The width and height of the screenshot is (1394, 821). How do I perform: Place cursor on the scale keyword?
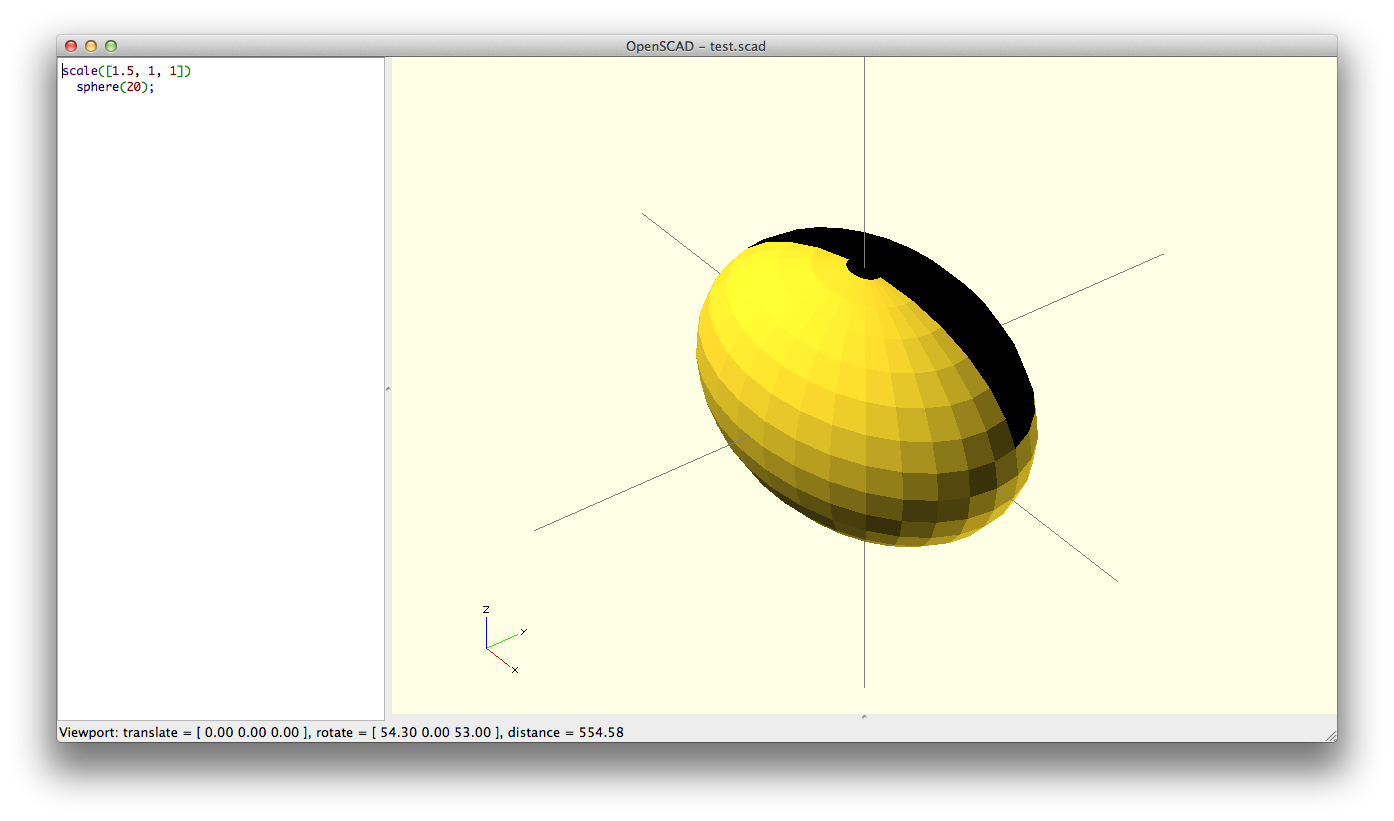[x=80, y=71]
